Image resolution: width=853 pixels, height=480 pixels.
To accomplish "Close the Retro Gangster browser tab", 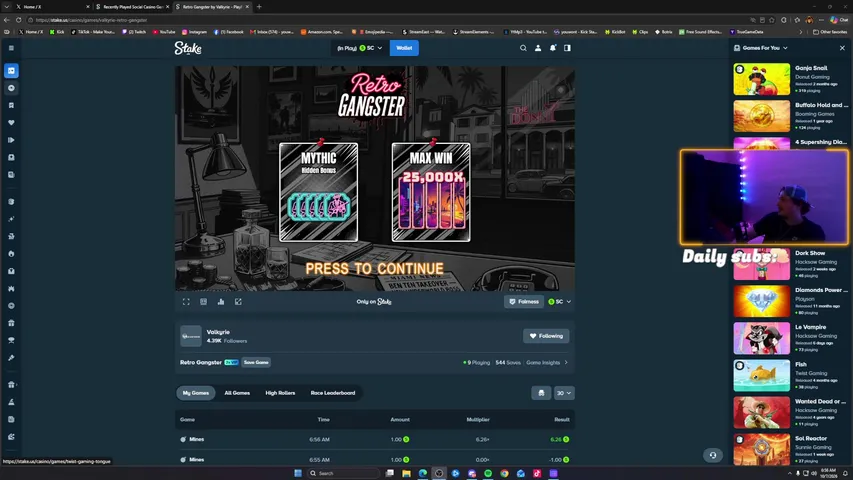I will coord(247,7).
